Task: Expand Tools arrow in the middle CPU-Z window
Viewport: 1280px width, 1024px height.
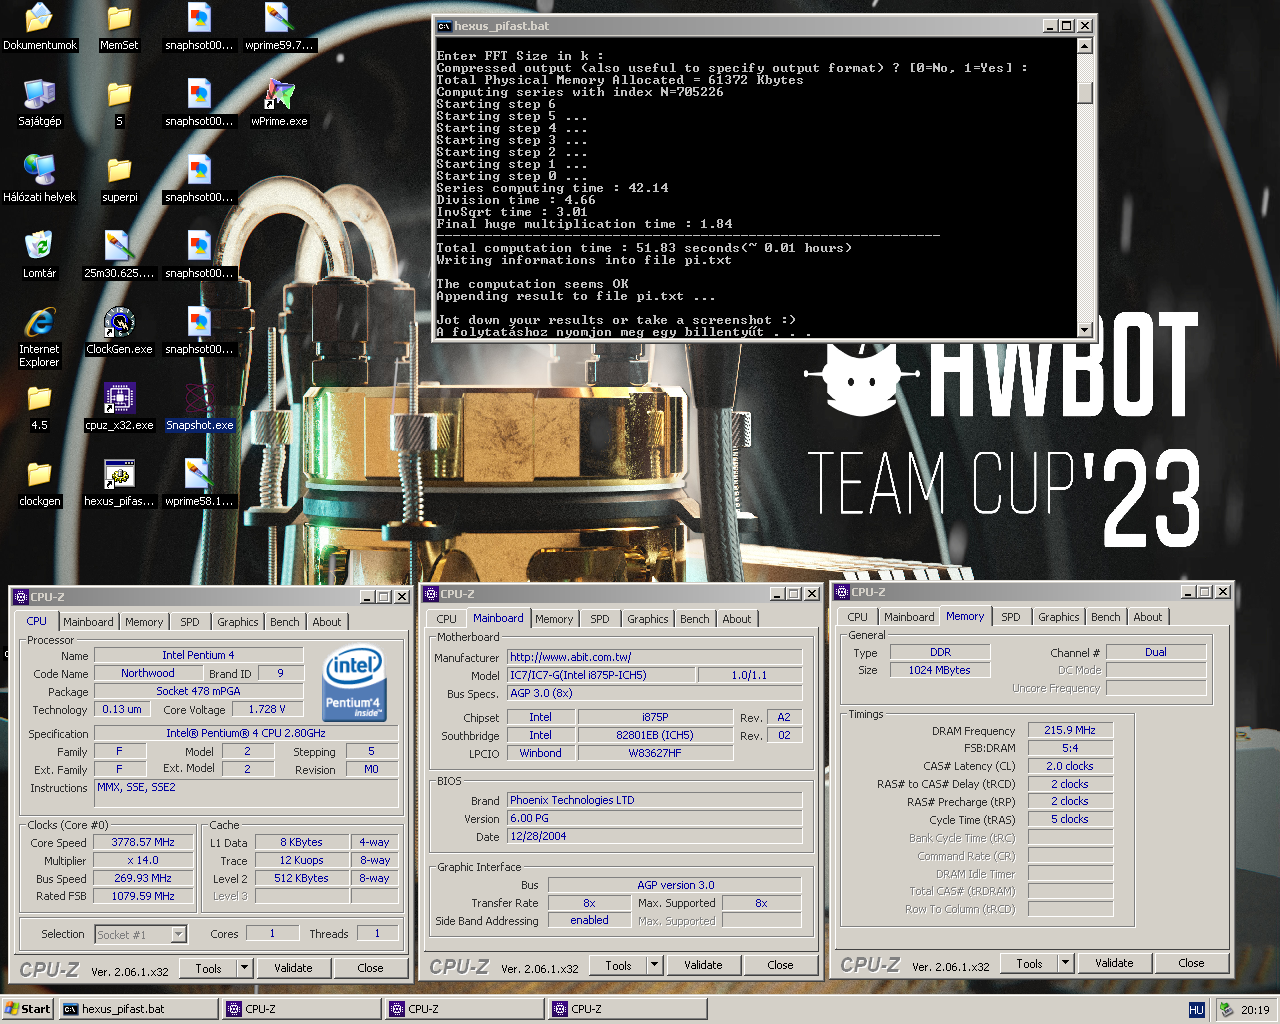Action: click(x=654, y=965)
